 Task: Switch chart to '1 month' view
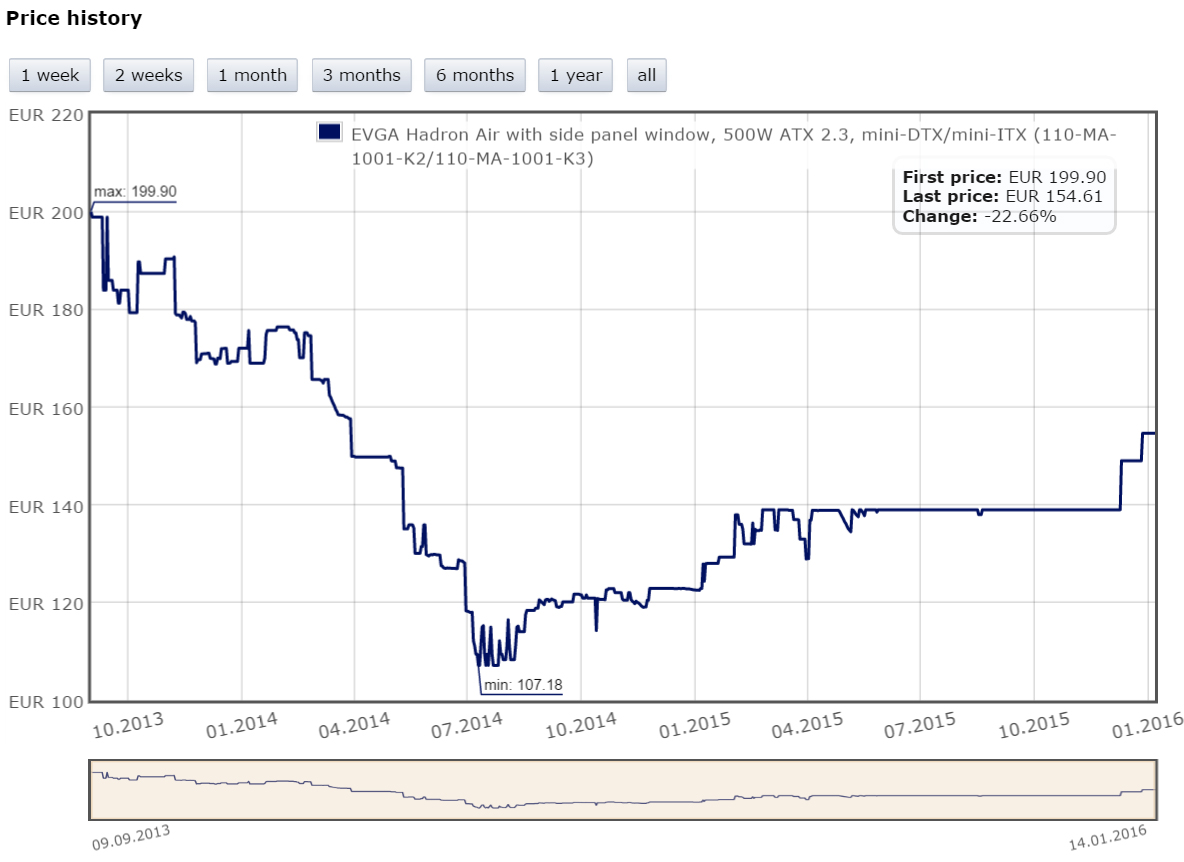(252, 75)
